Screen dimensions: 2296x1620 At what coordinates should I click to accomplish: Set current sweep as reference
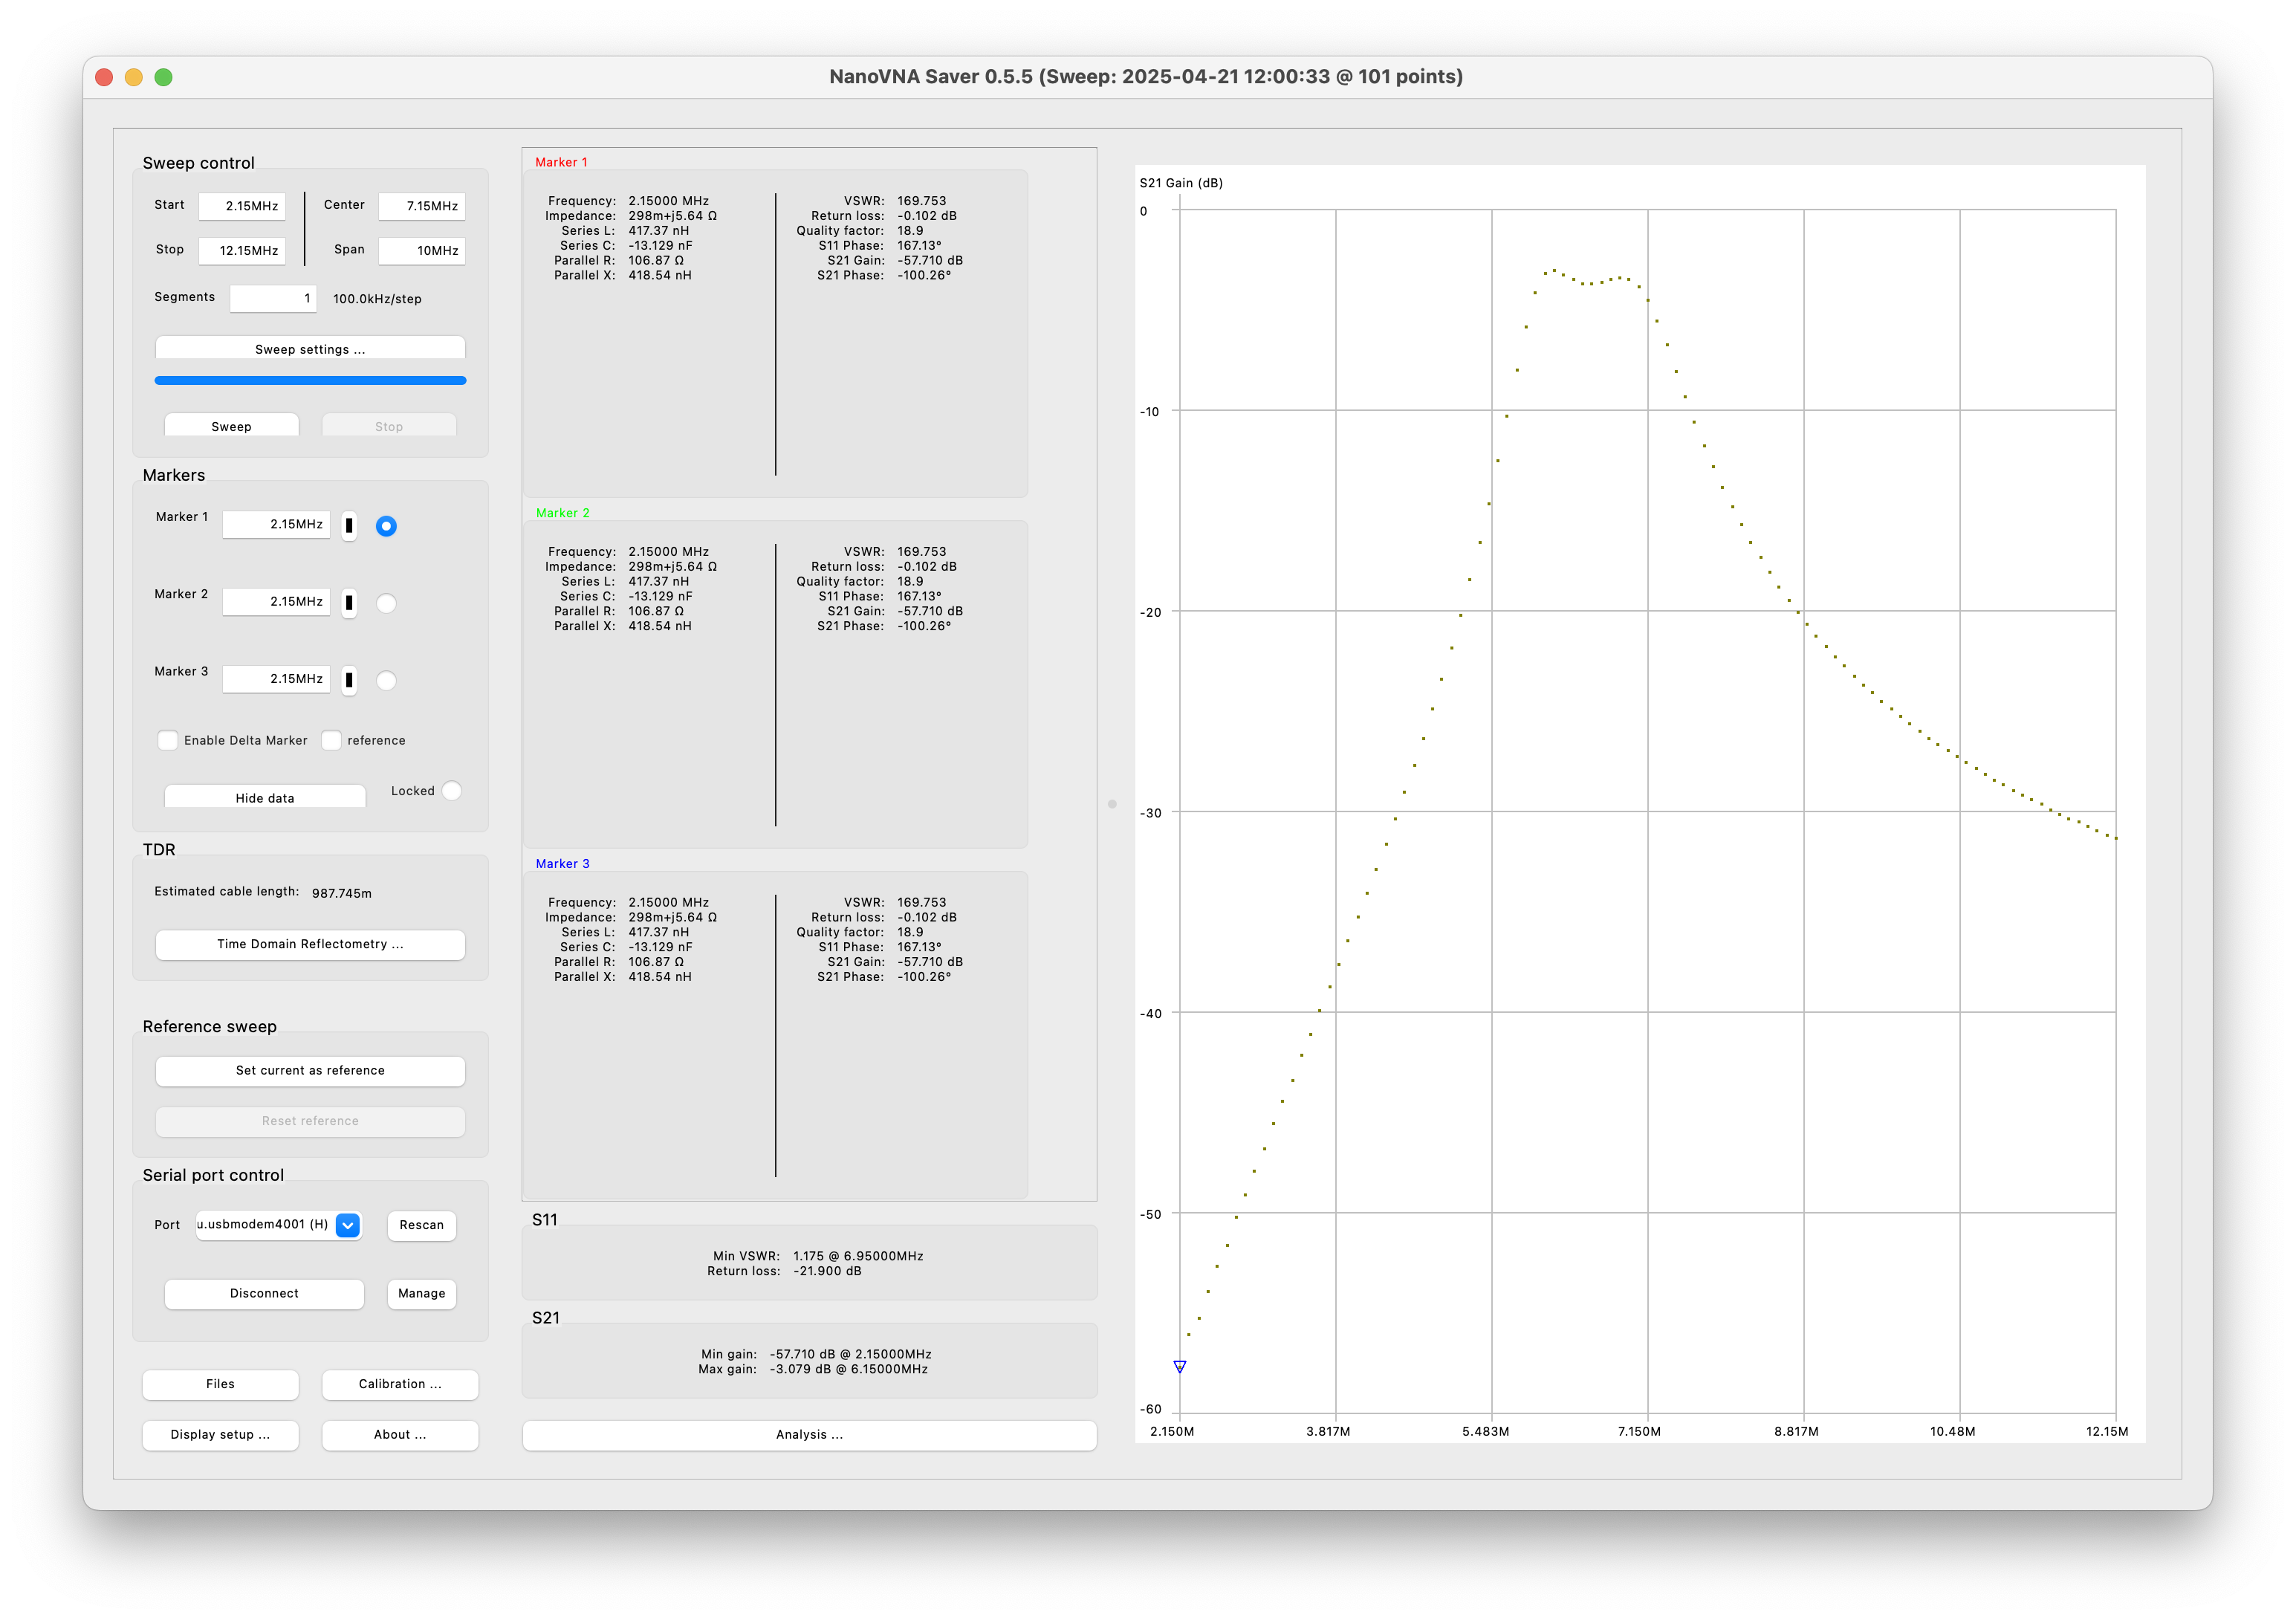(310, 1070)
